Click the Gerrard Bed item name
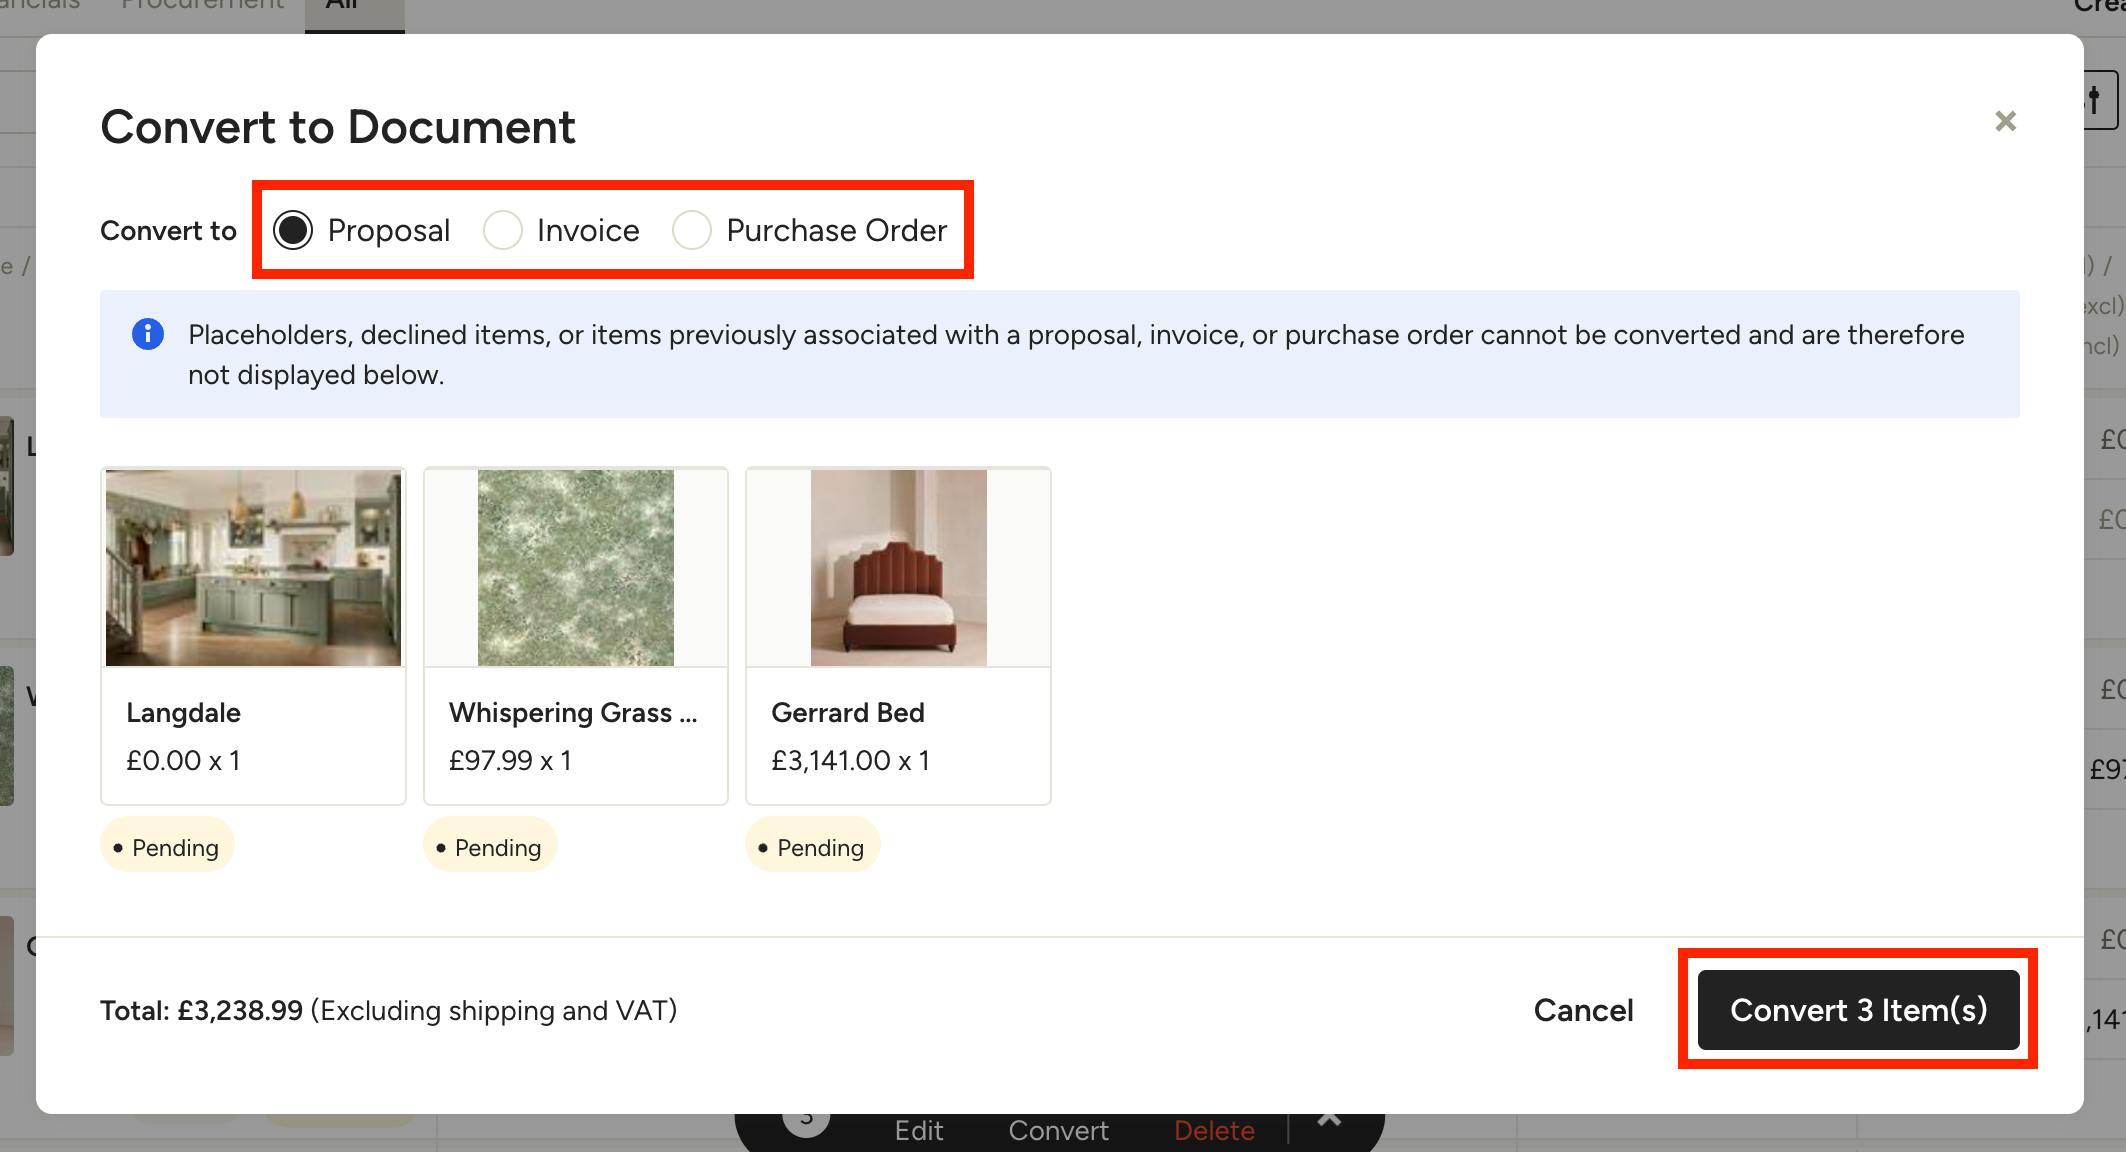The width and height of the screenshot is (2126, 1152). pyautogui.click(x=848, y=713)
